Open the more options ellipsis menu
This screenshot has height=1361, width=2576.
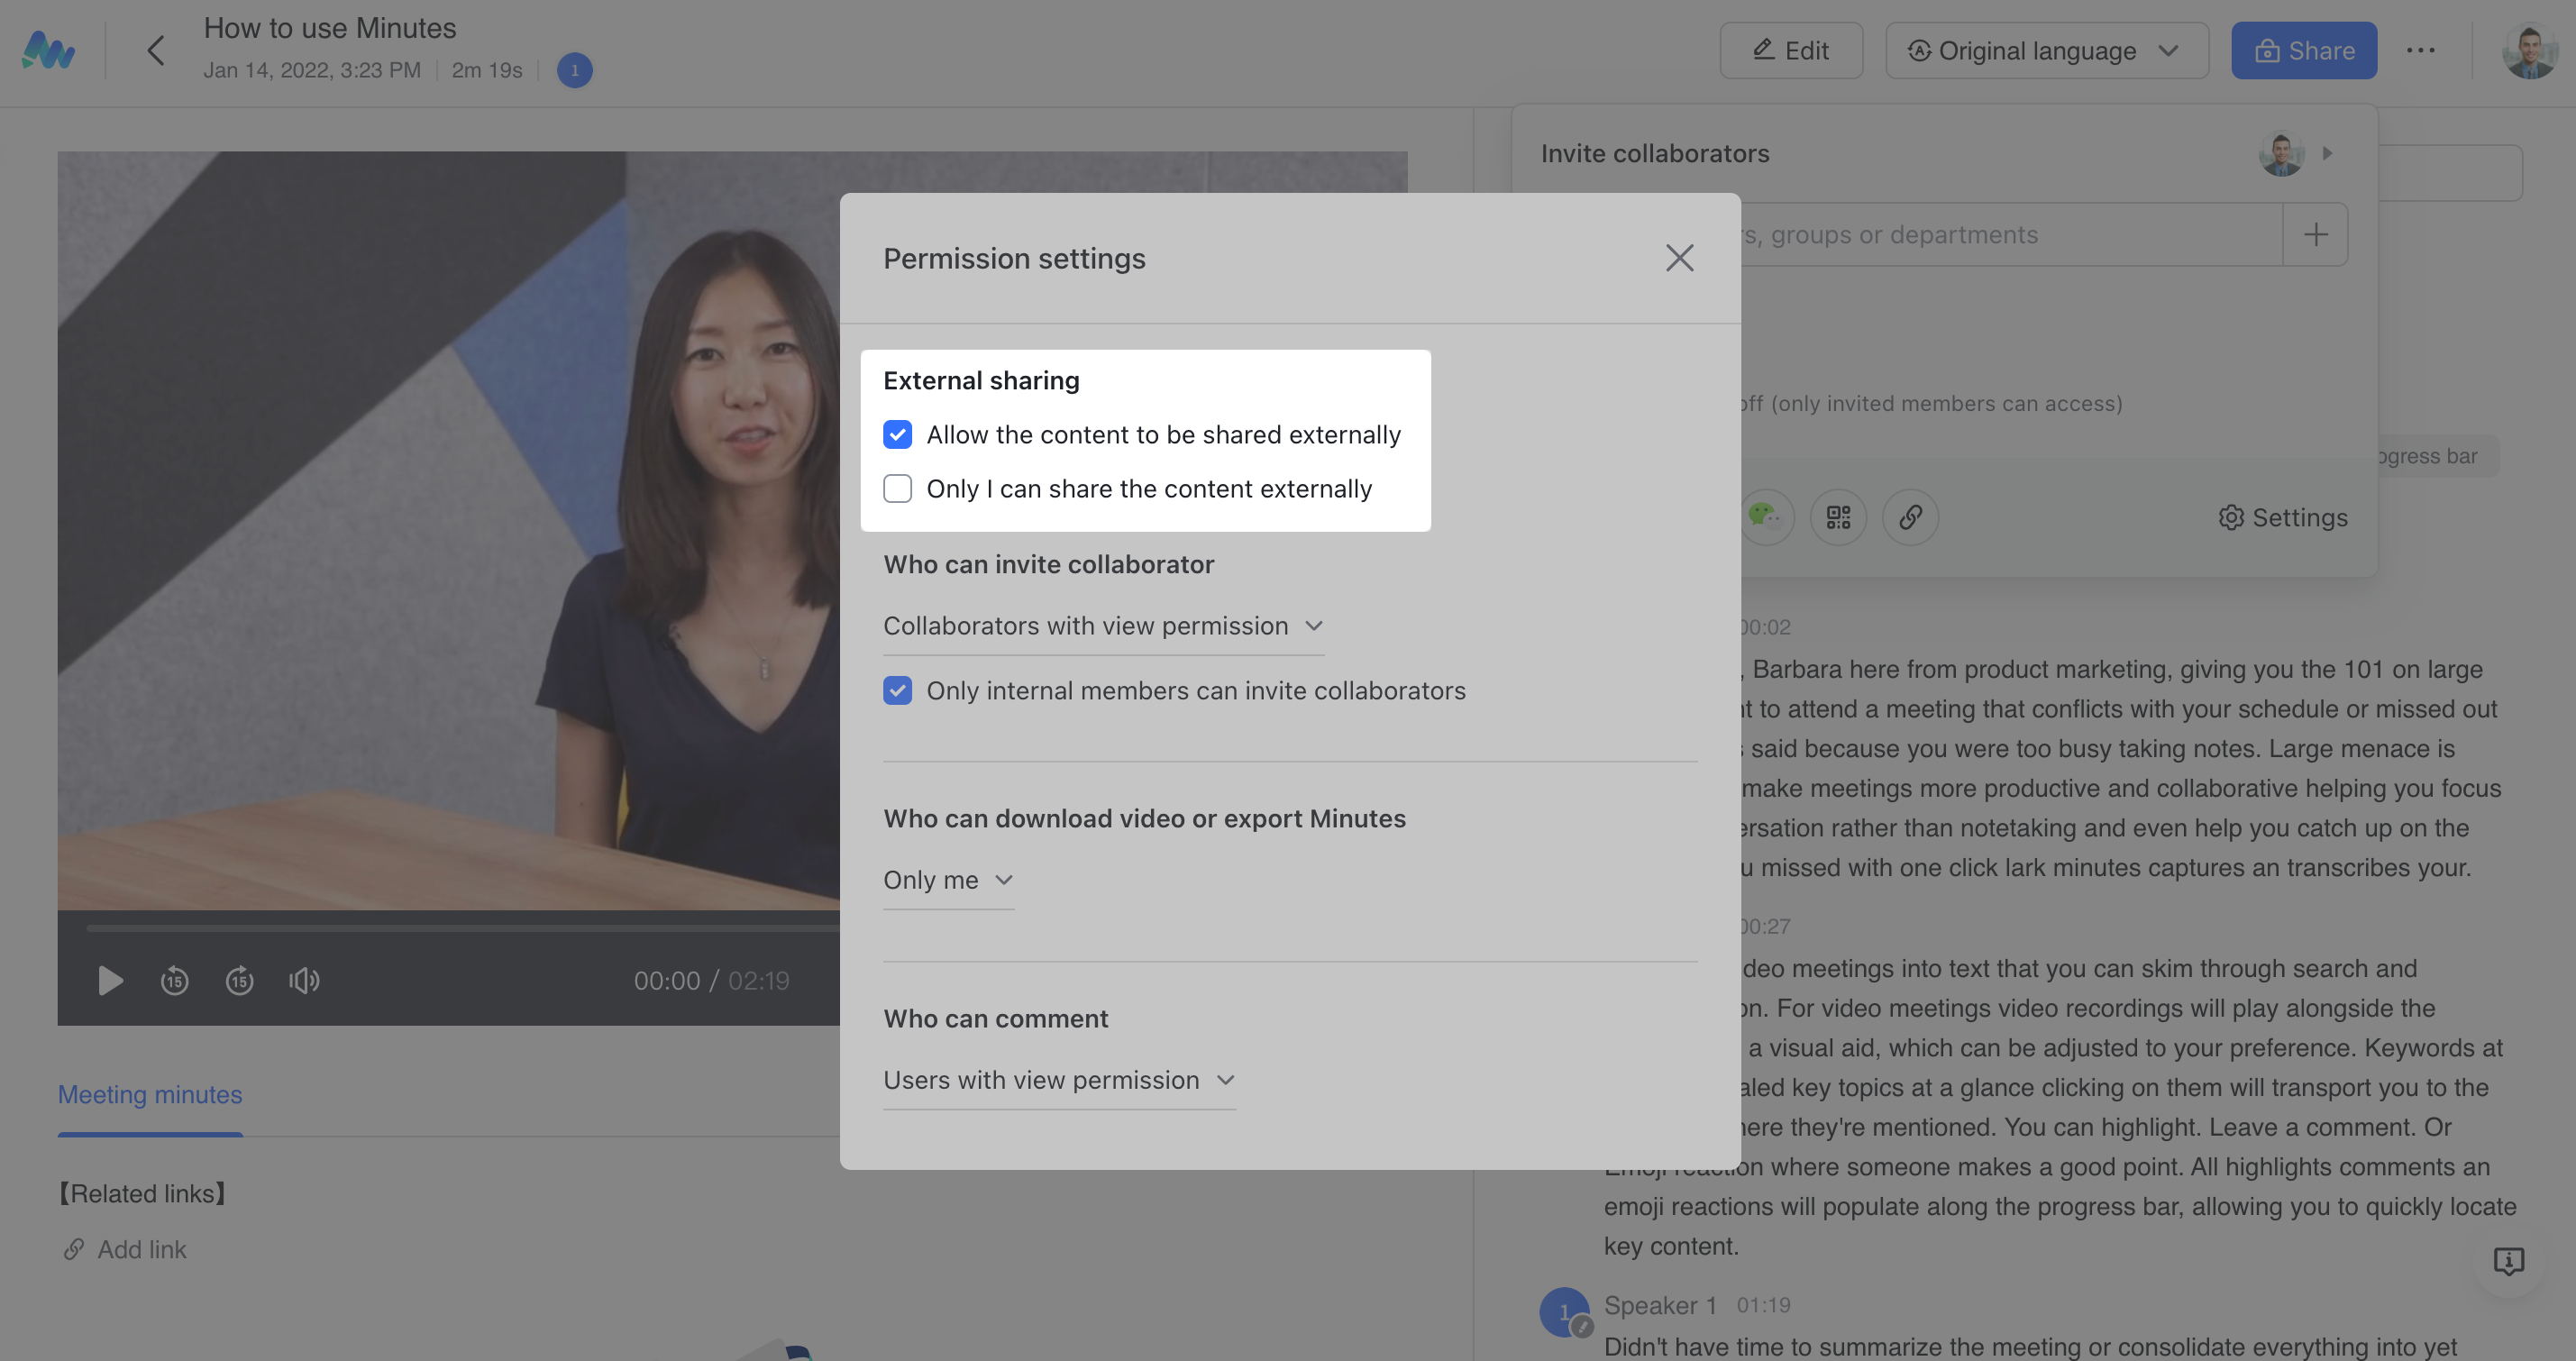pos(2420,50)
